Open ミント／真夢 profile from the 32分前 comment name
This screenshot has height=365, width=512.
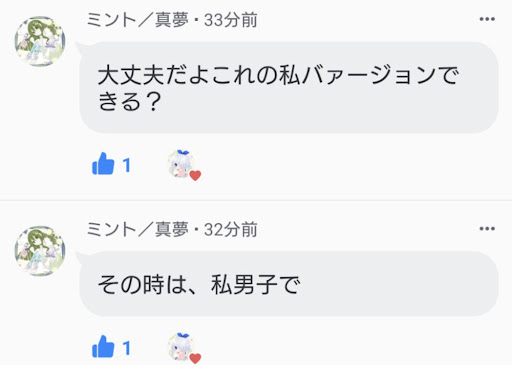coord(138,229)
